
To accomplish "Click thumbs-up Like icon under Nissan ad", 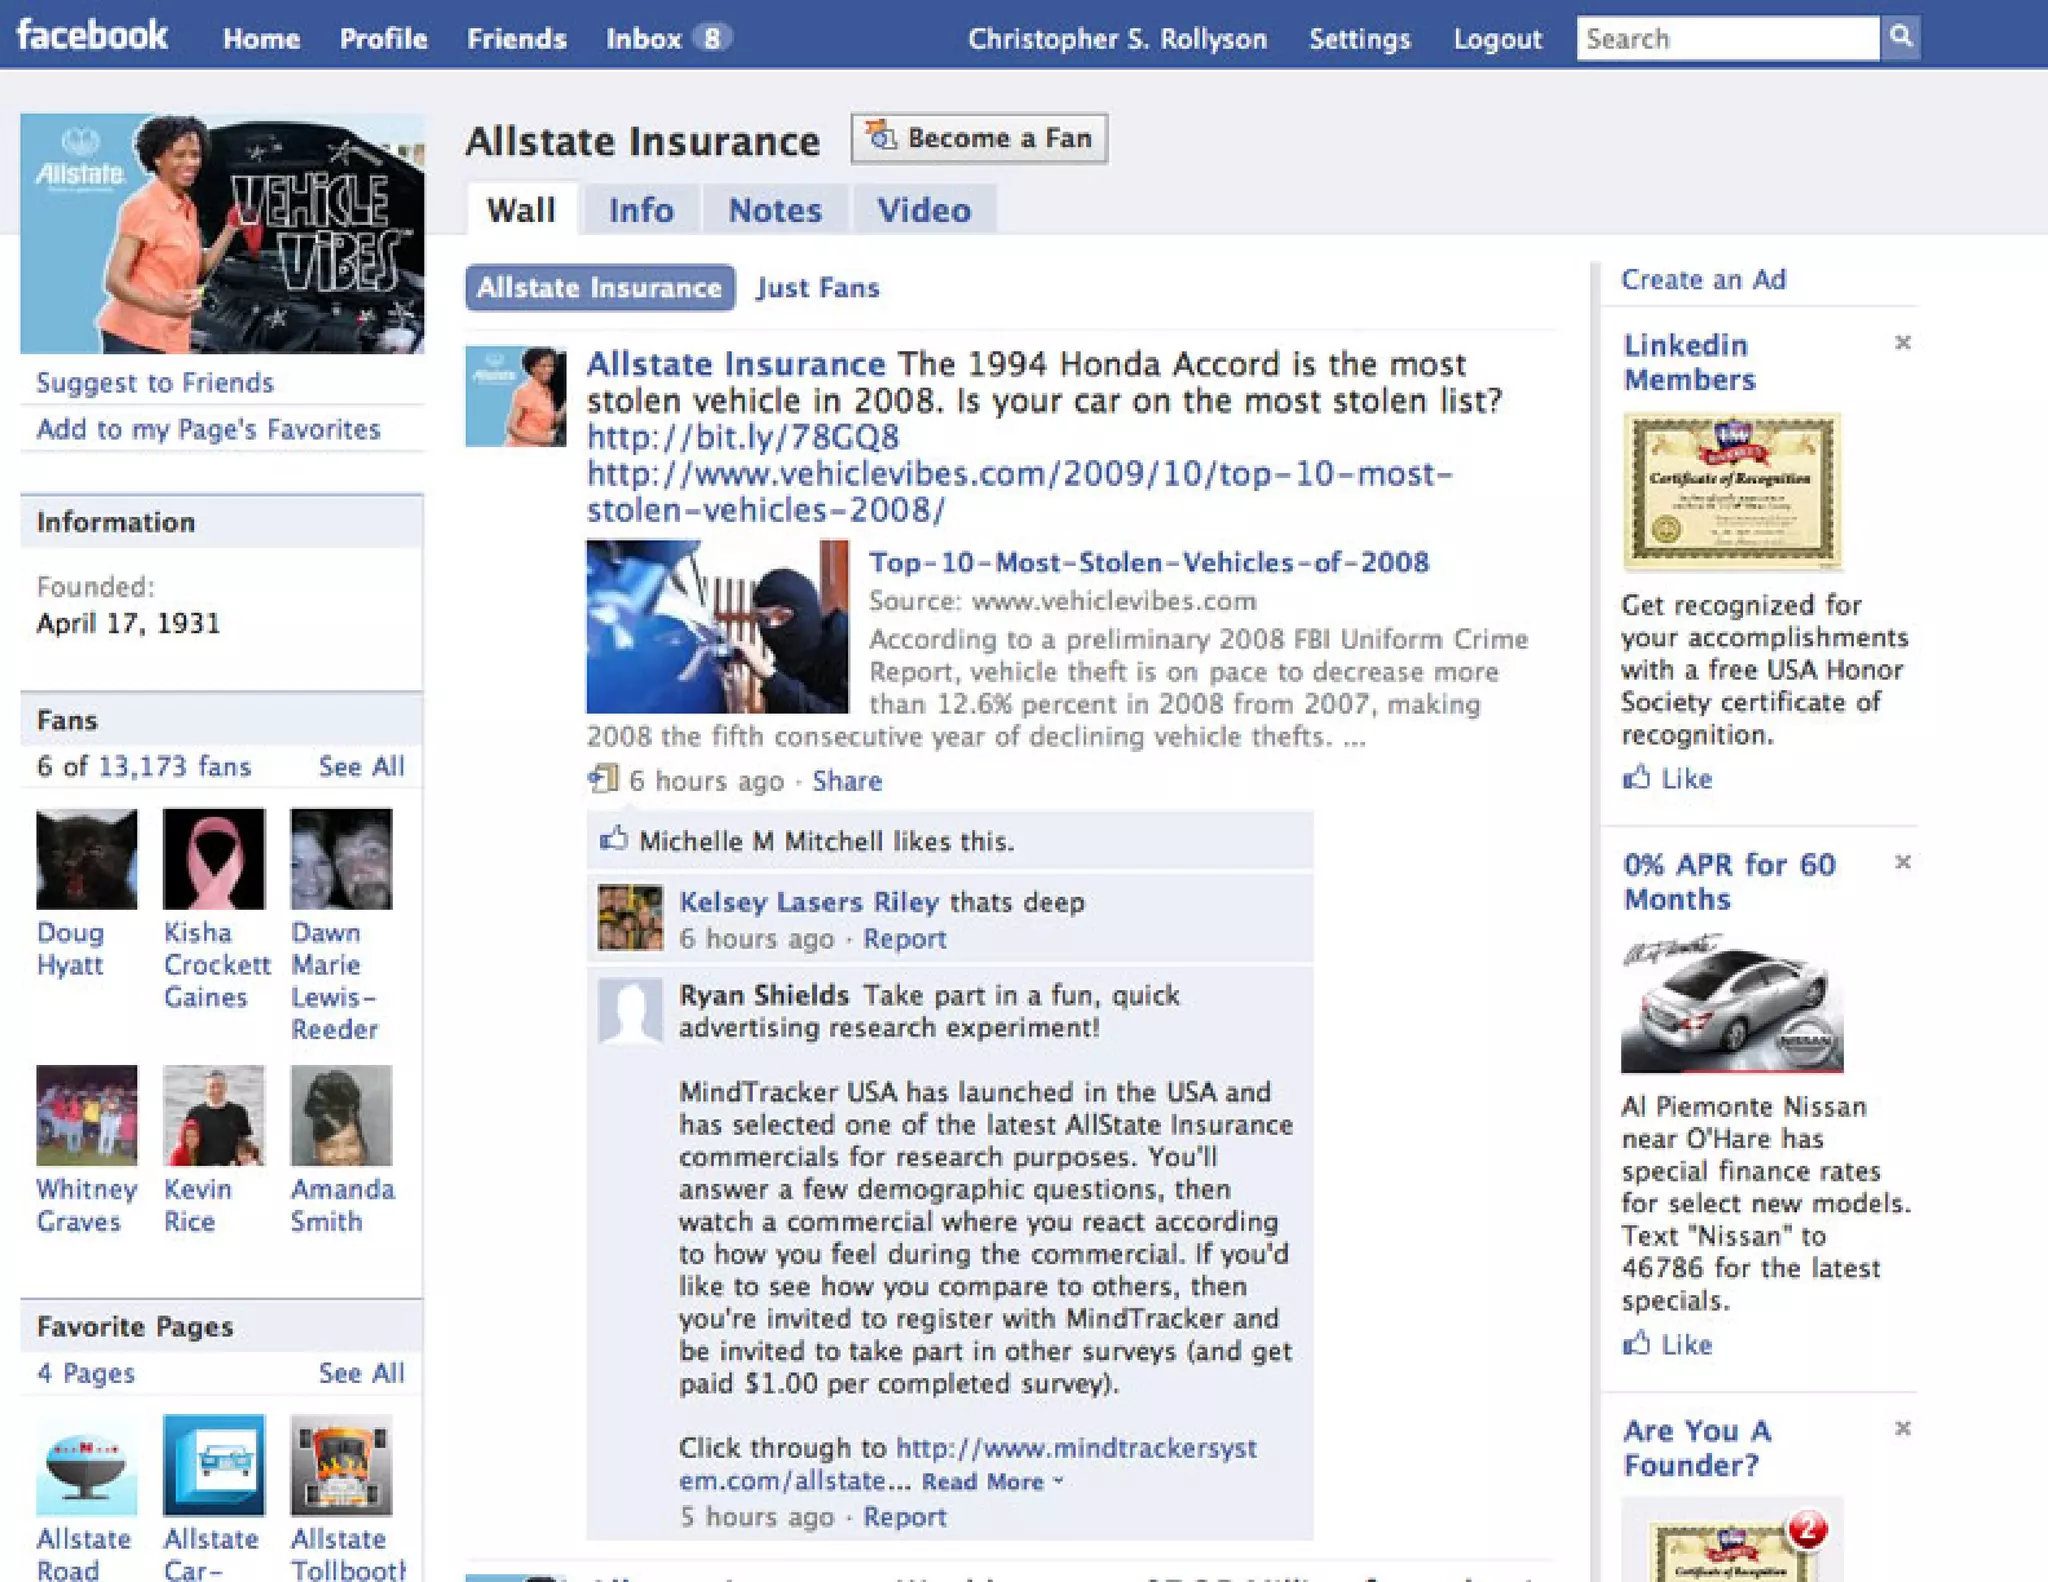I will (x=1637, y=1344).
